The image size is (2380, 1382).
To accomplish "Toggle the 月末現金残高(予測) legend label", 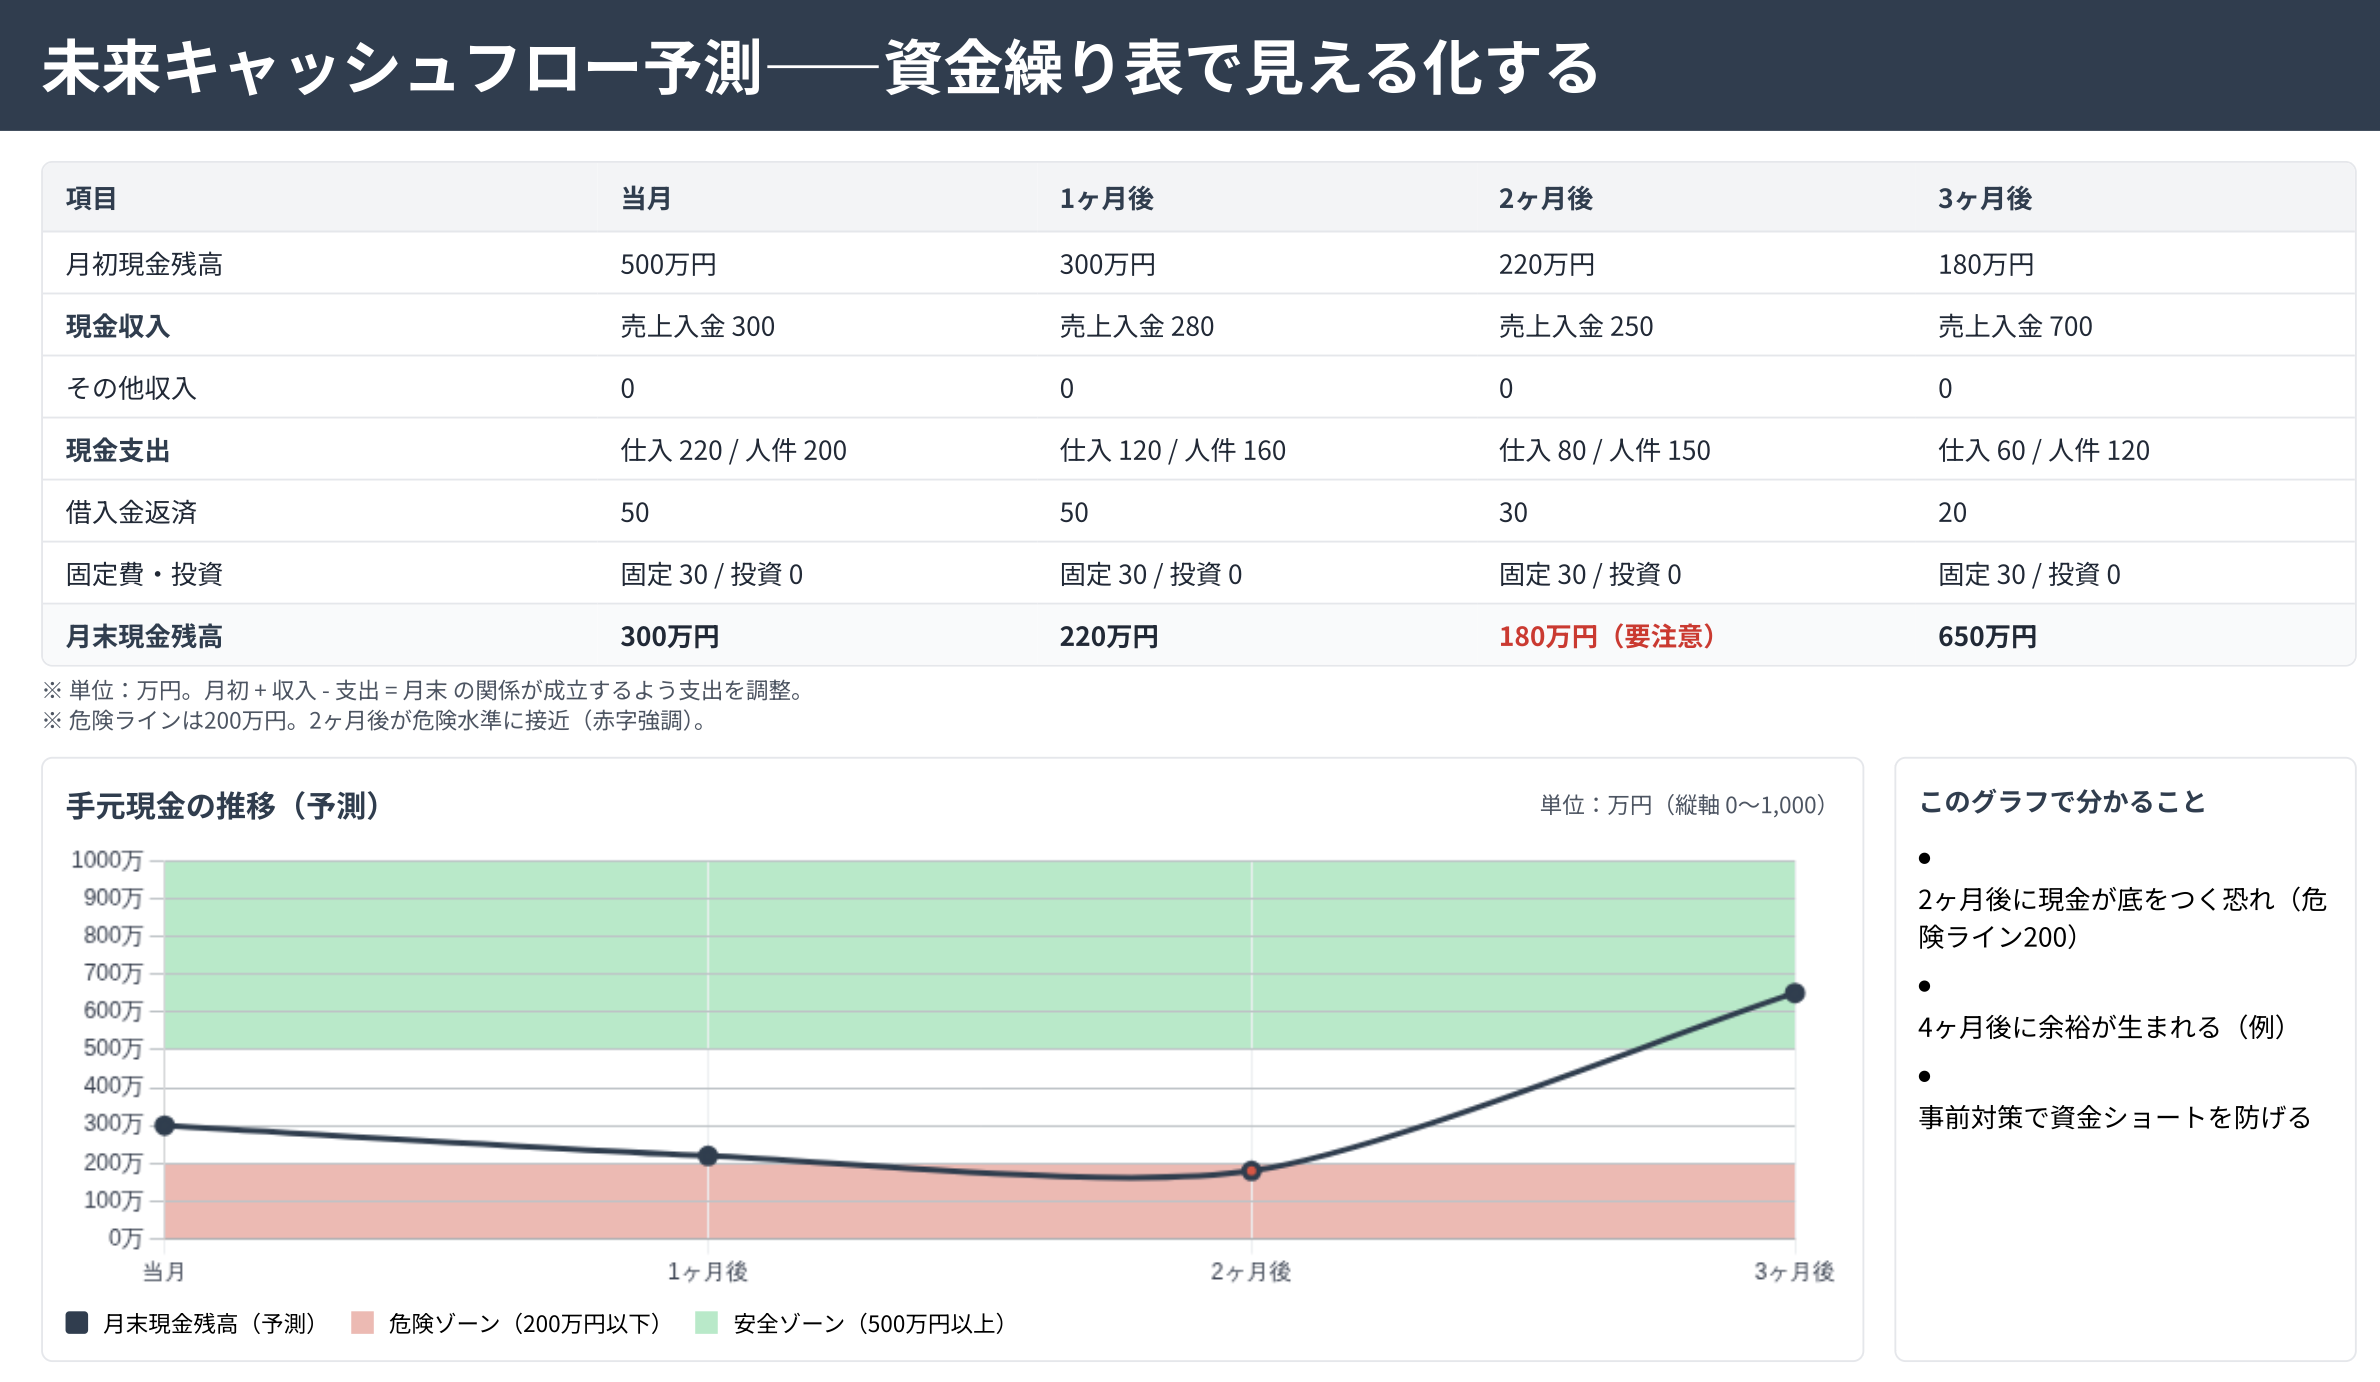I will pyautogui.click(x=210, y=1323).
